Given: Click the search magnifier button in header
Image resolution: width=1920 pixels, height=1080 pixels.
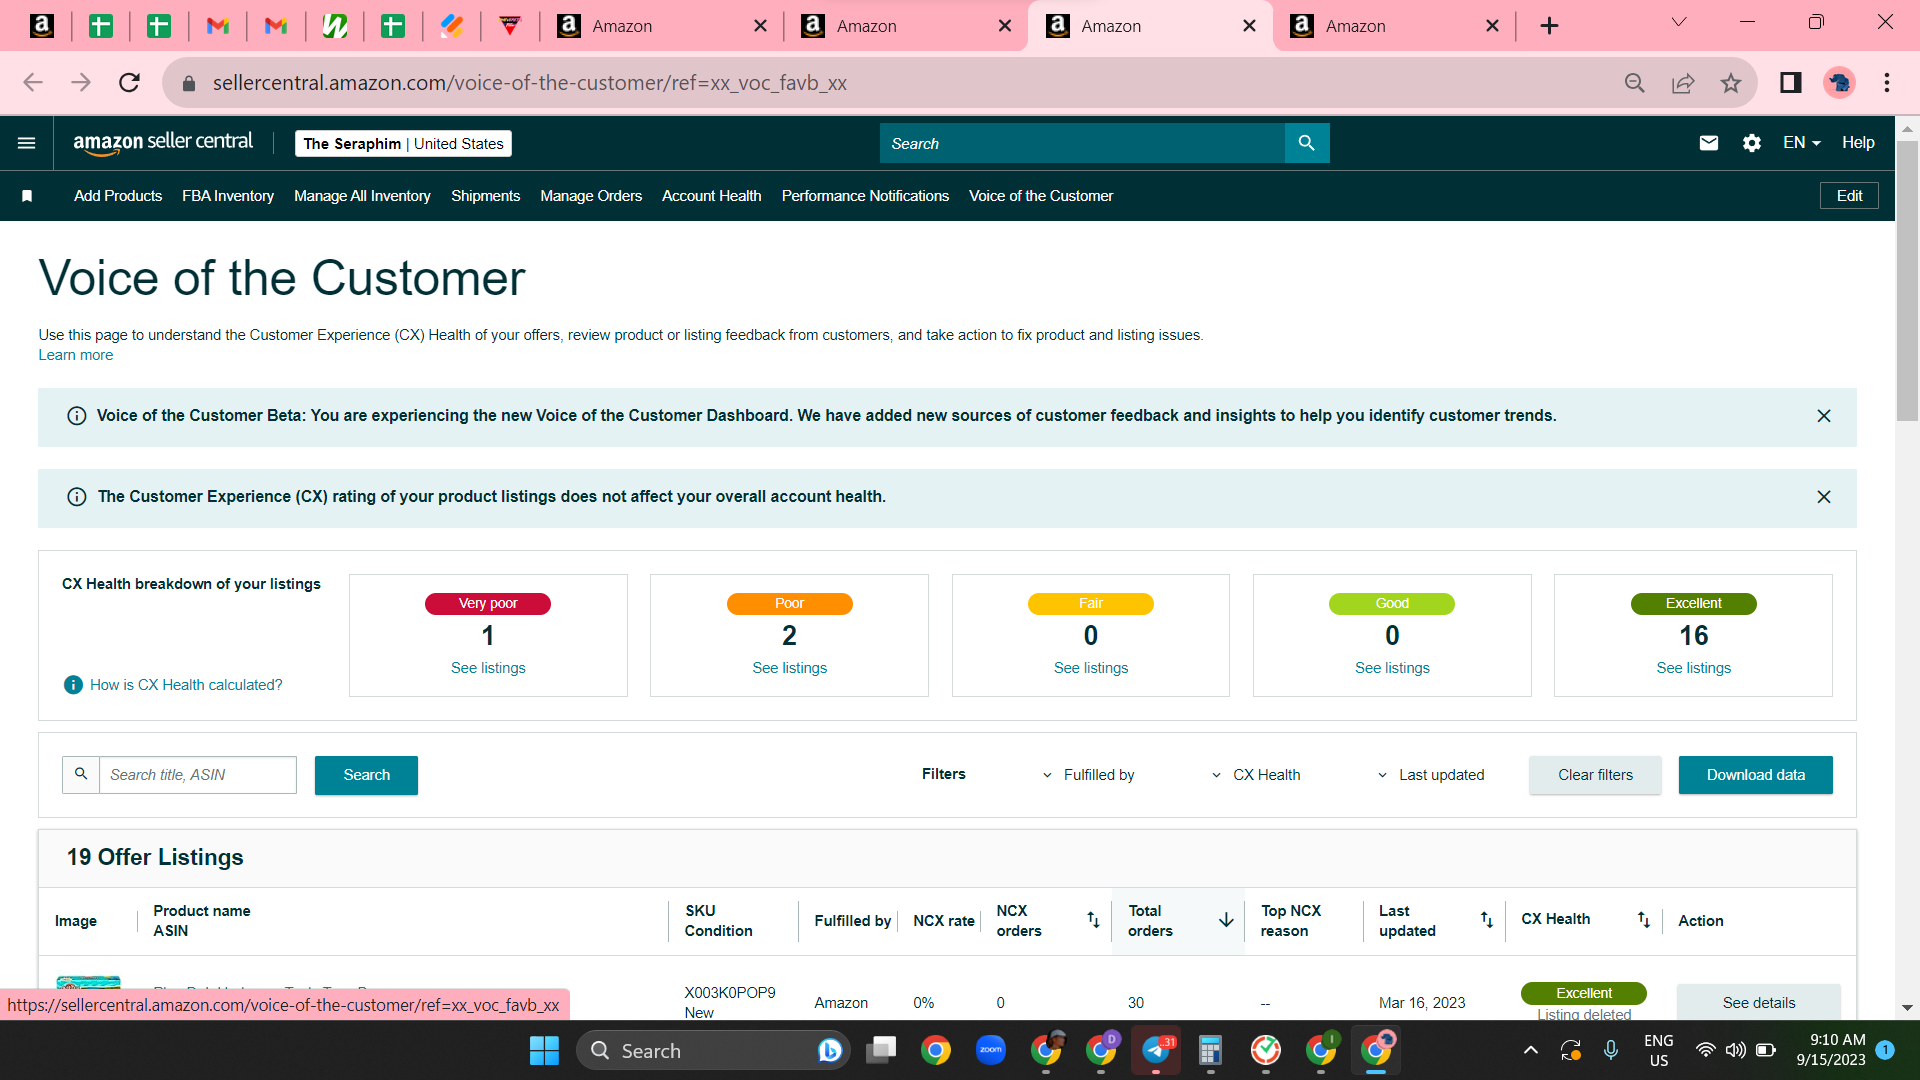Looking at the screenshot, I should click(1306, 143).
